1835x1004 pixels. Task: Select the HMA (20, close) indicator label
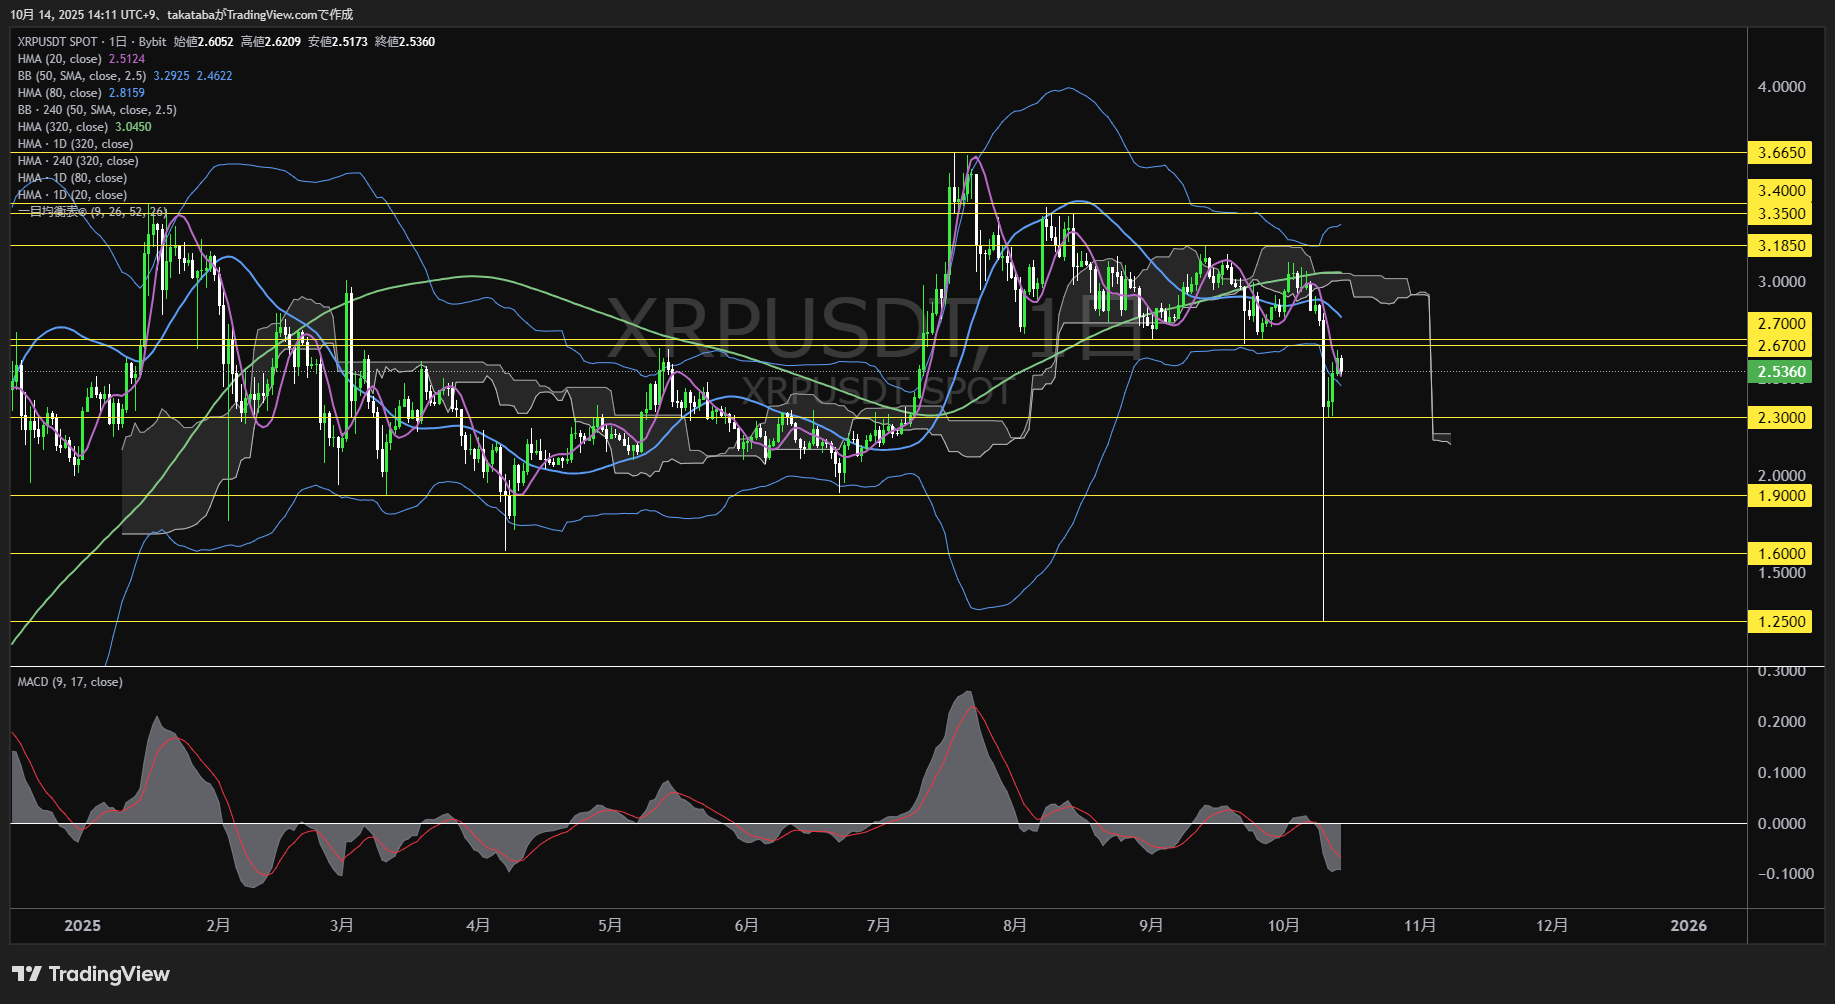[x=59, y=59]
